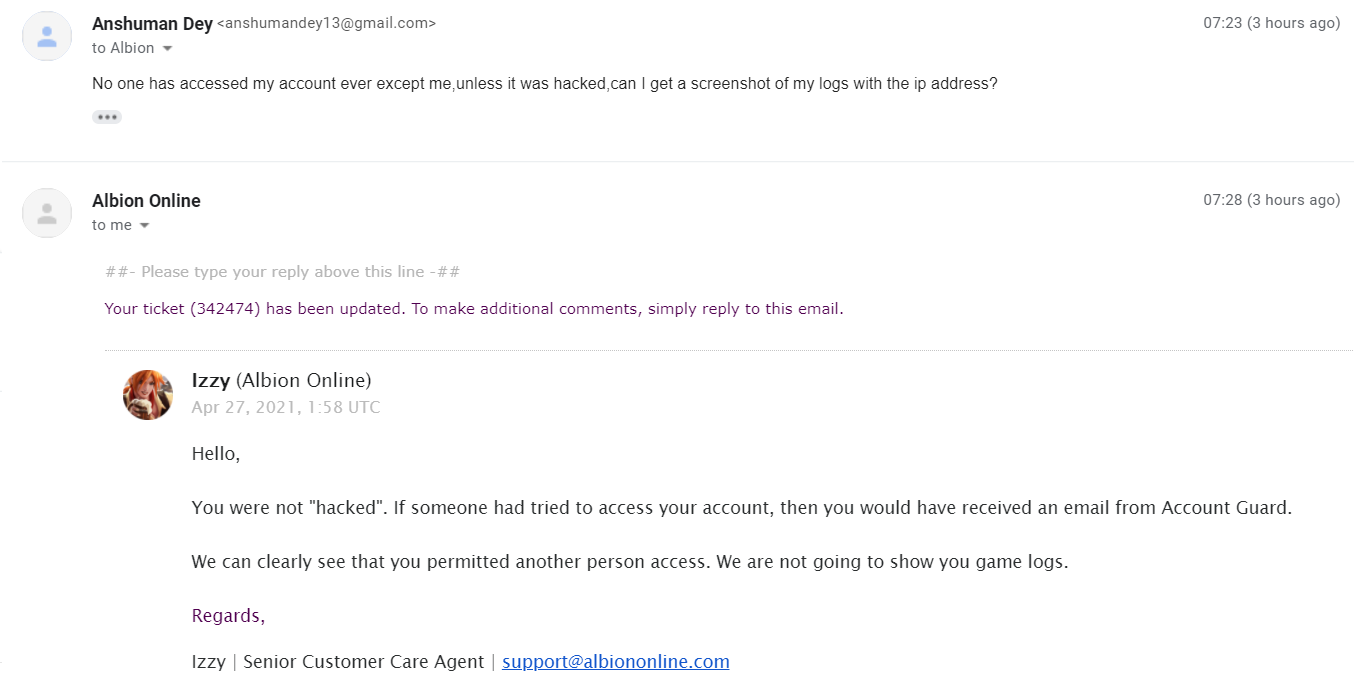The width and height of the screenshot is (1354, 698).
Task: Open the support@albiononline.com email link
Action: 615,662
